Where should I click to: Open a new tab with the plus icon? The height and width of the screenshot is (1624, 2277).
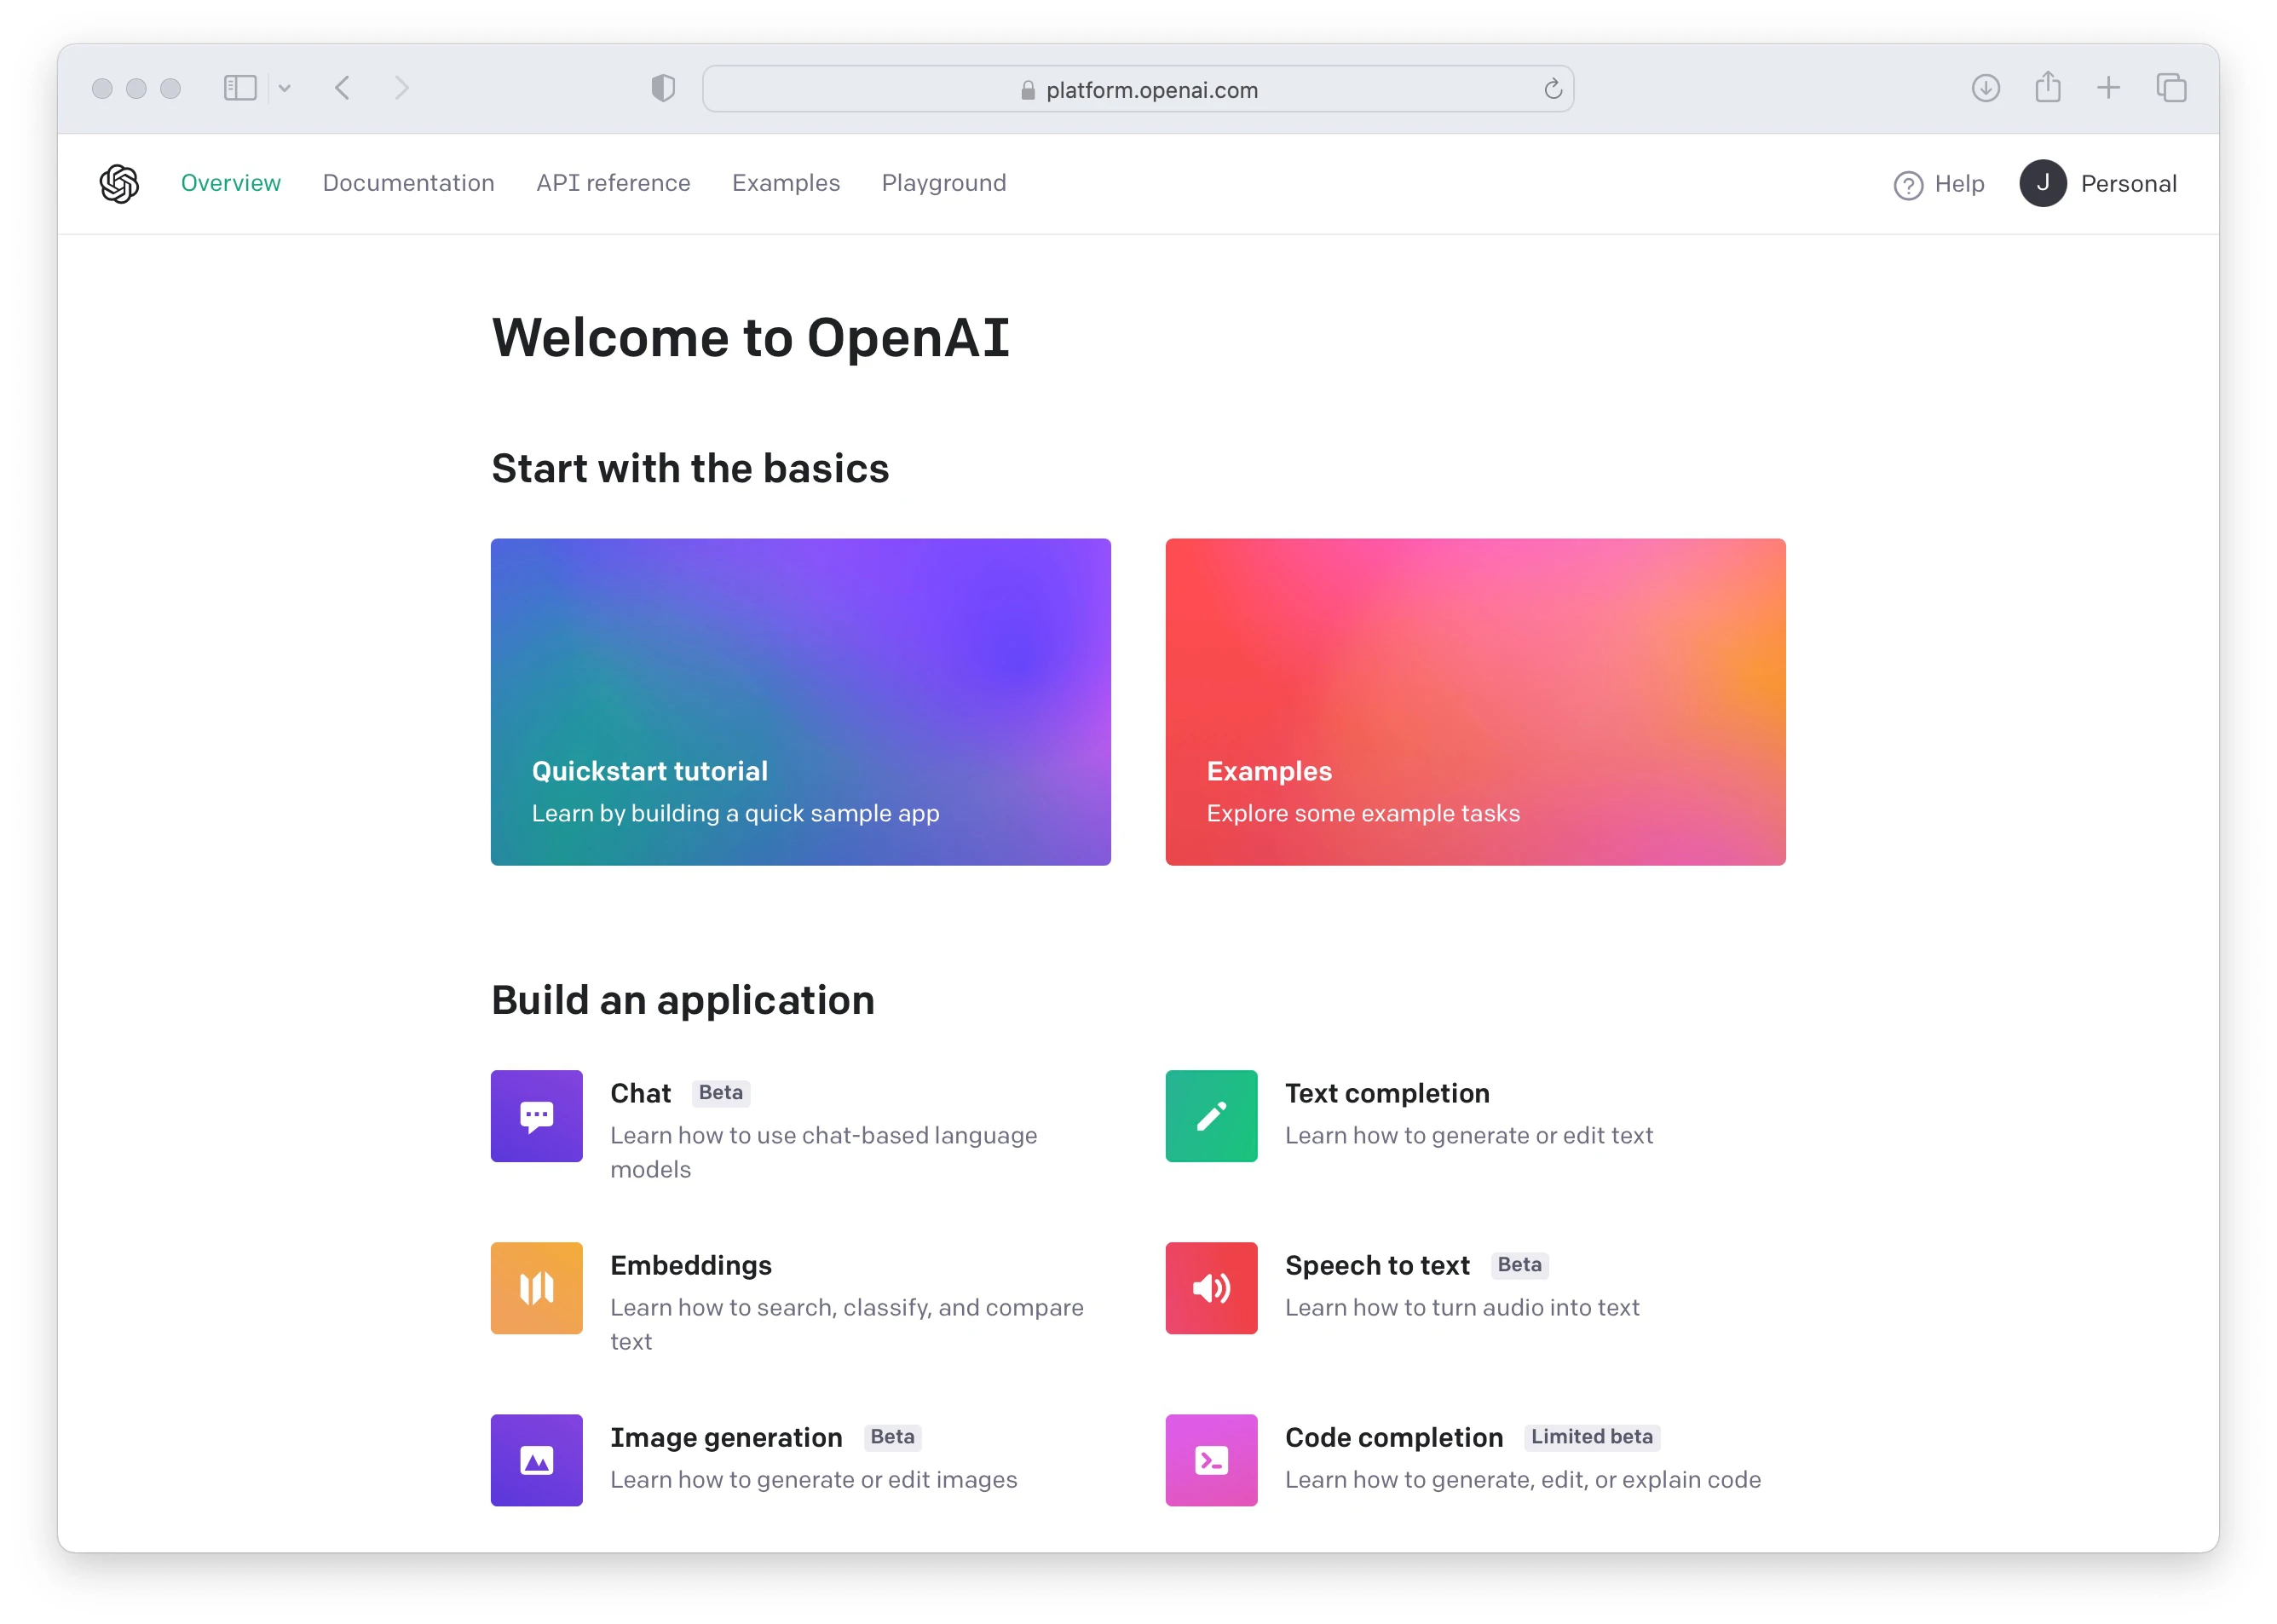coord(2108,88)
